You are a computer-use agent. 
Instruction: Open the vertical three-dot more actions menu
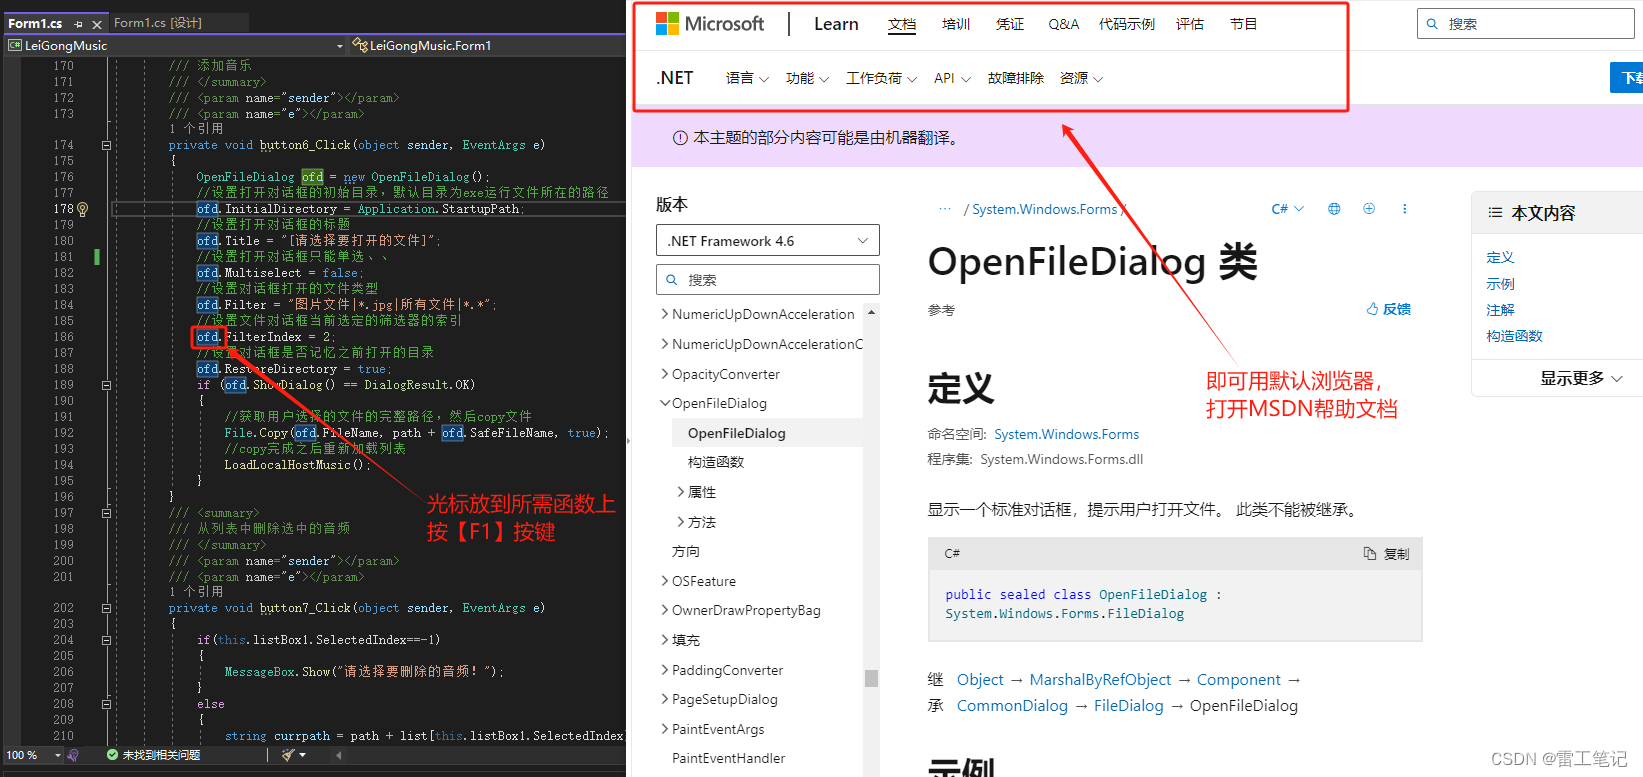[x=1405, y=209]
